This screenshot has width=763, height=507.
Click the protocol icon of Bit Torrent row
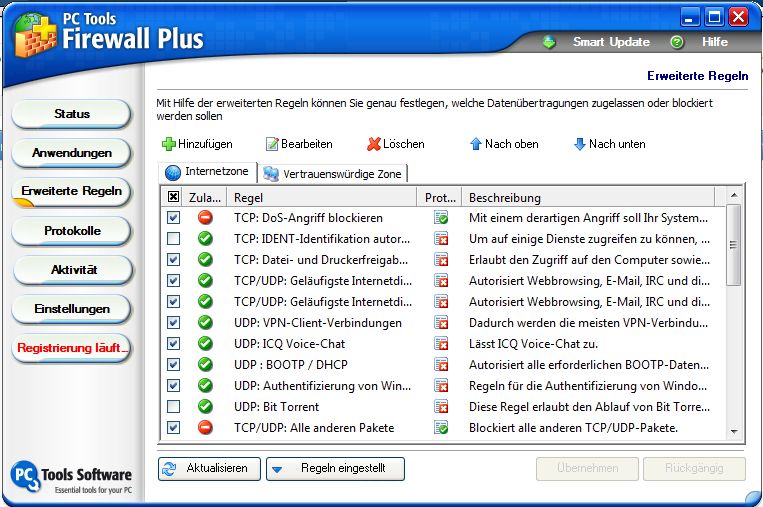point(441,406)
